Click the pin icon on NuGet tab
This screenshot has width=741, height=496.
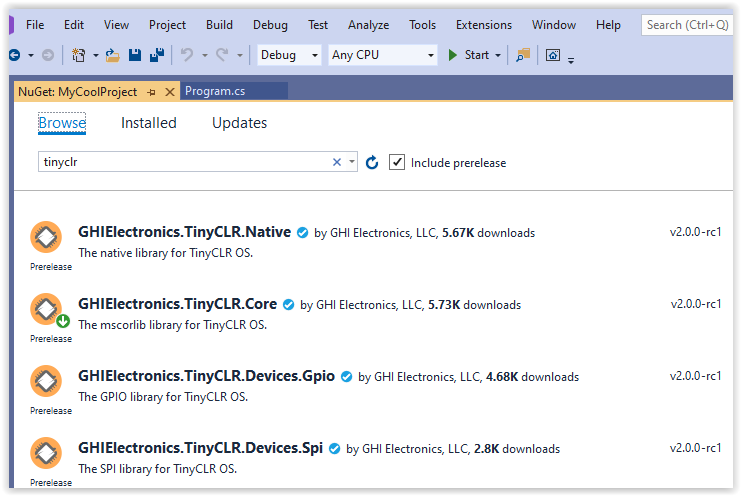click(151, 93)
